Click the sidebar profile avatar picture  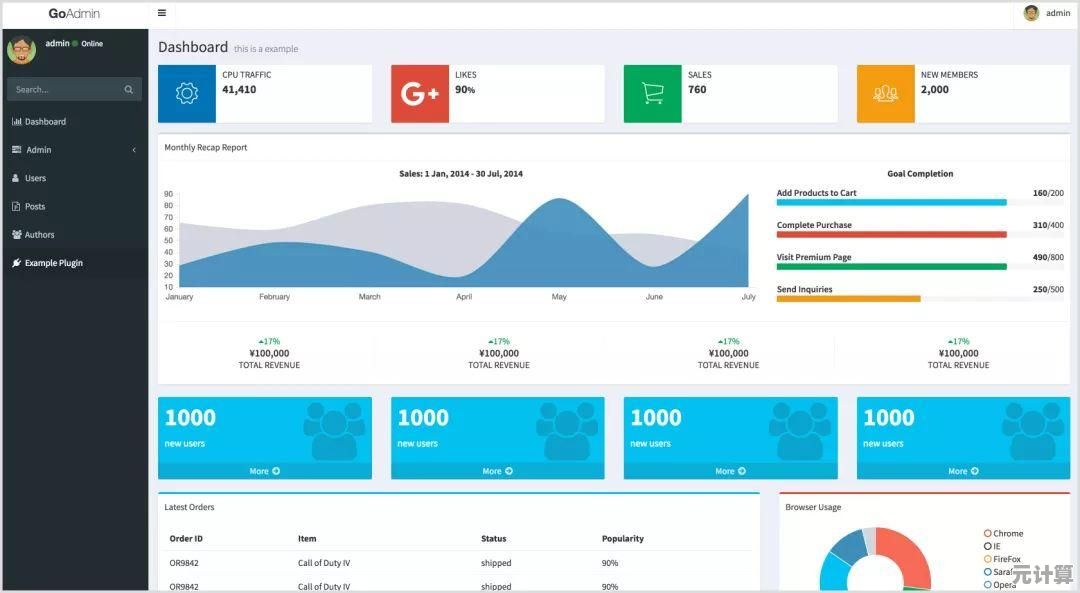pos(21,50)
